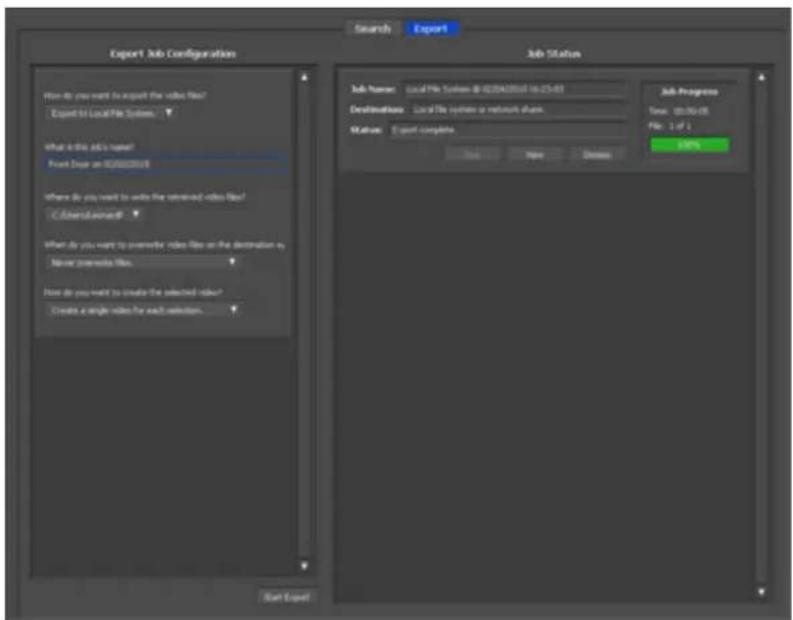Click the configuration panel scroll-up arrow
This screenshot has width=793, height=620.
coord(304,77)
